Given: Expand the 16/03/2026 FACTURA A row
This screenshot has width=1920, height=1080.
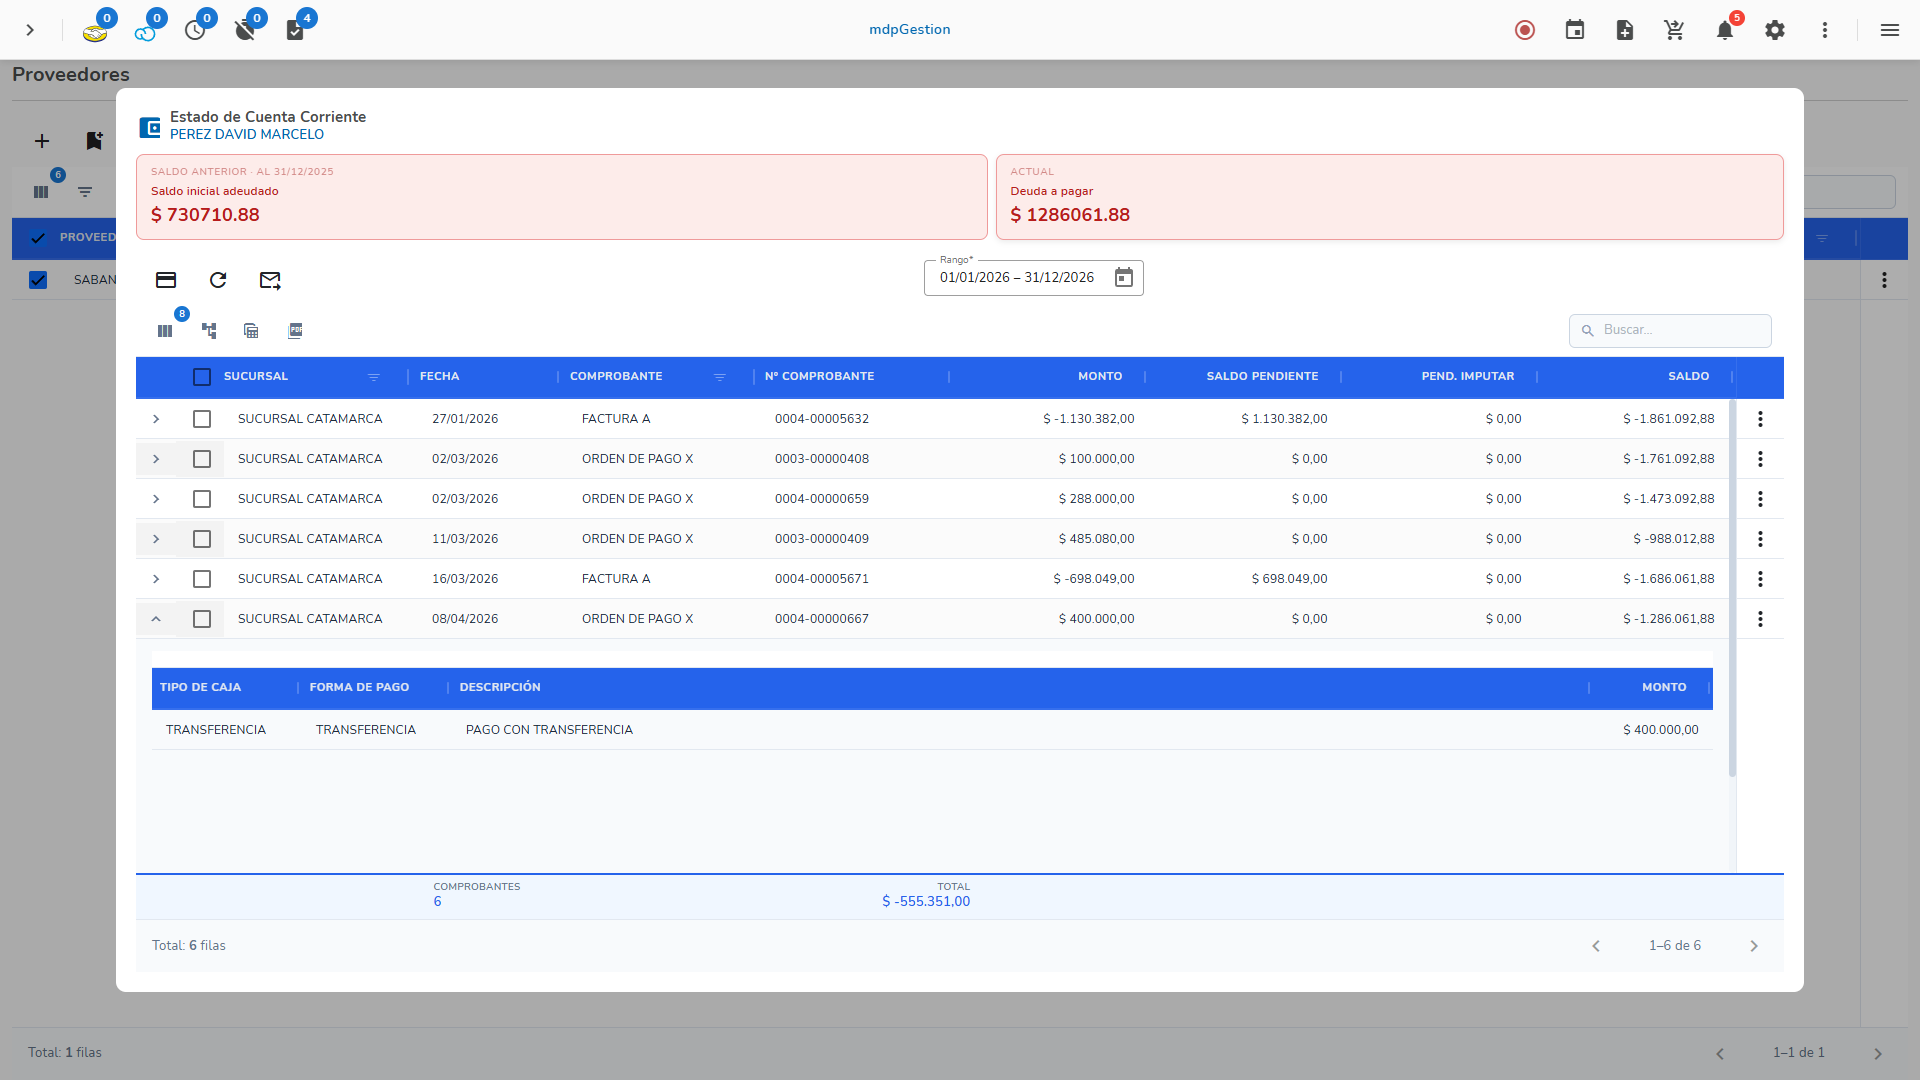Looking at the screenshot, I should pos(156,579).
